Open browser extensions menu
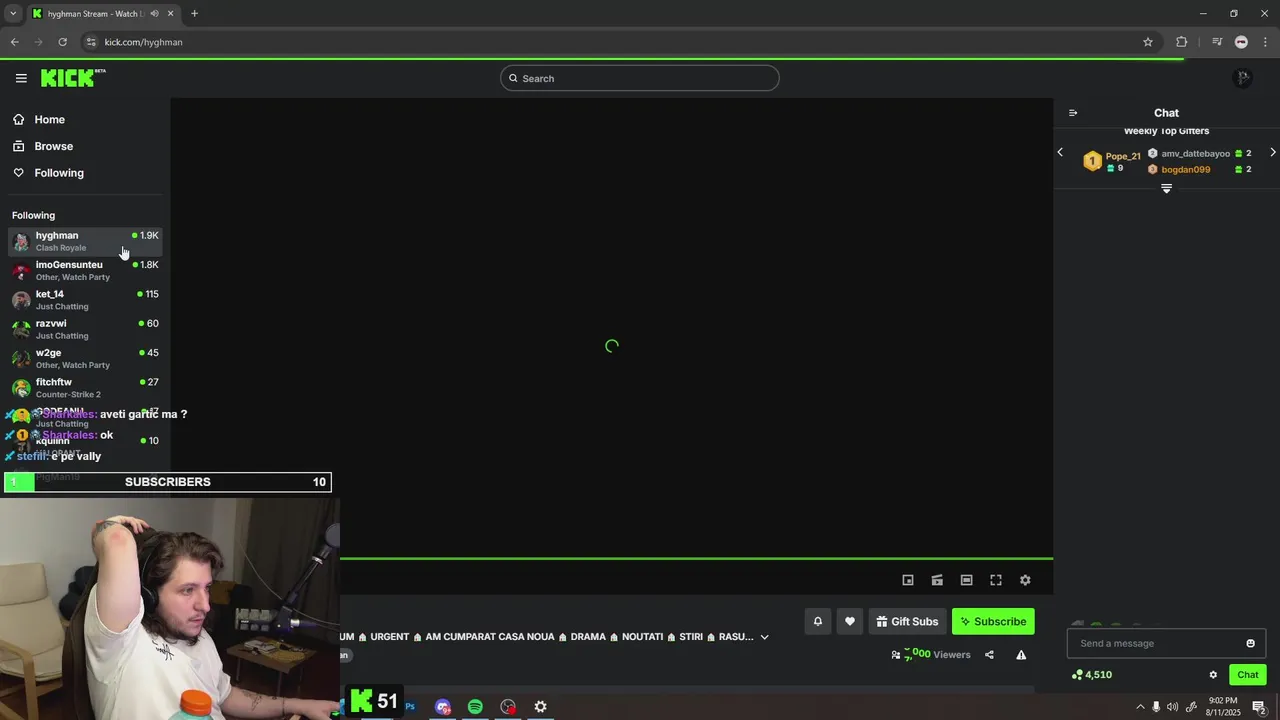This screenshot has height=720, width=1280. coord(1181,42)
